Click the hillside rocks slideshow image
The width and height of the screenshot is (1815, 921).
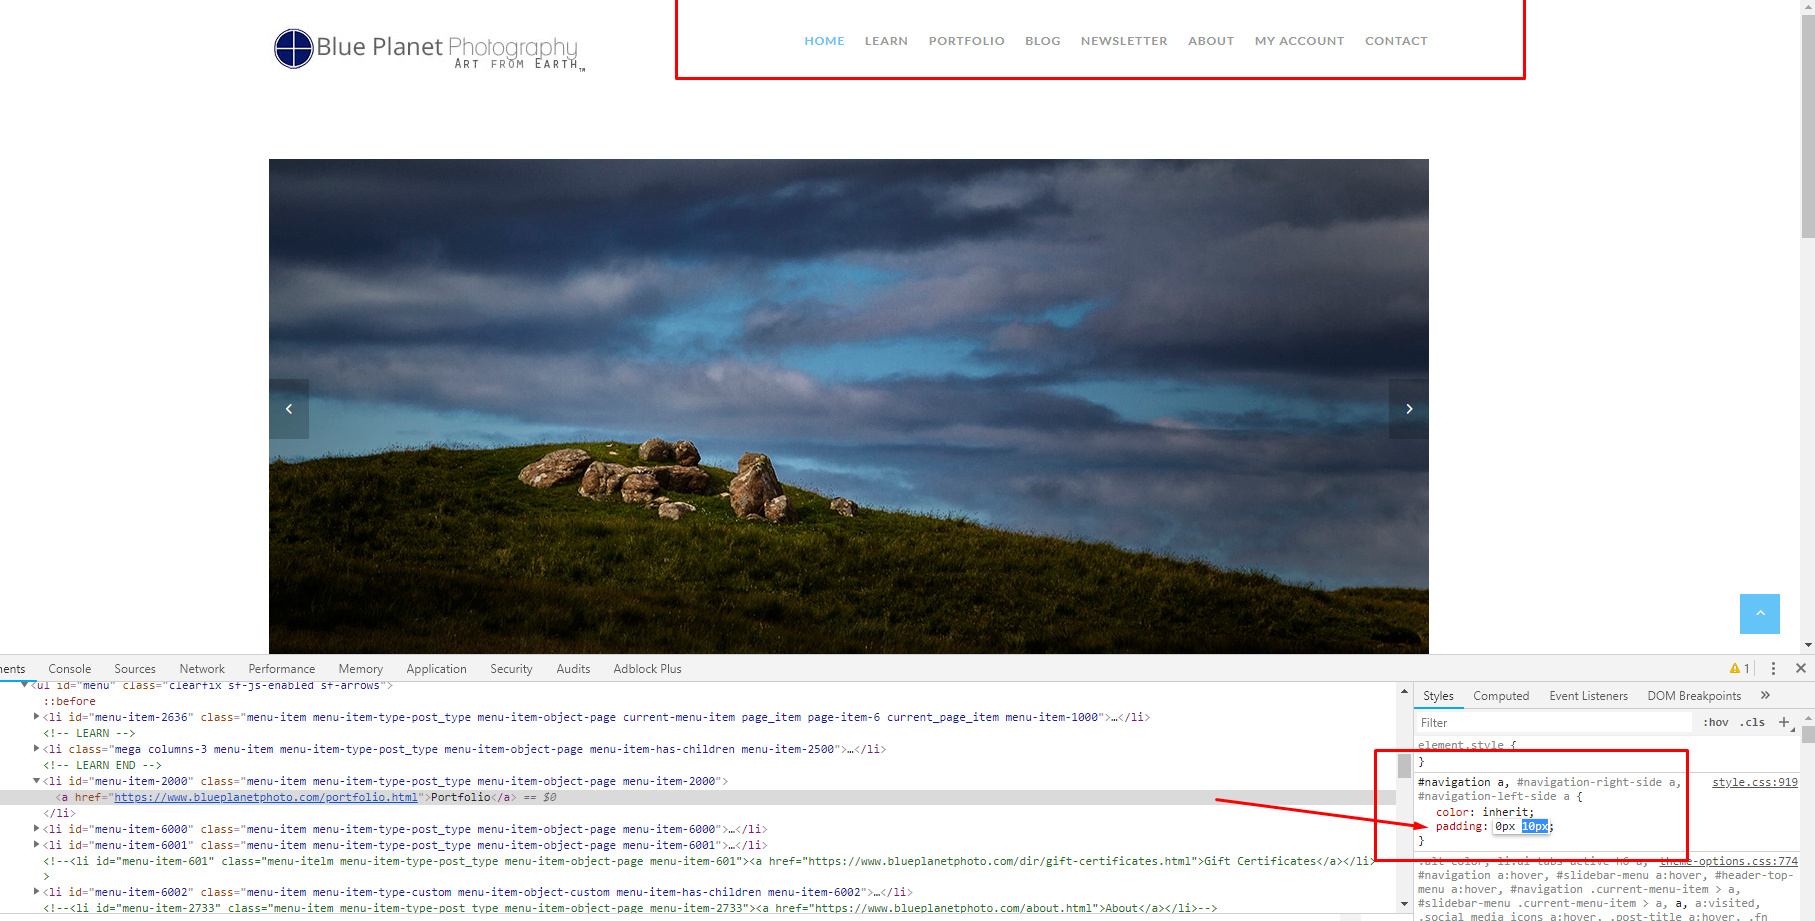[849, 406]
